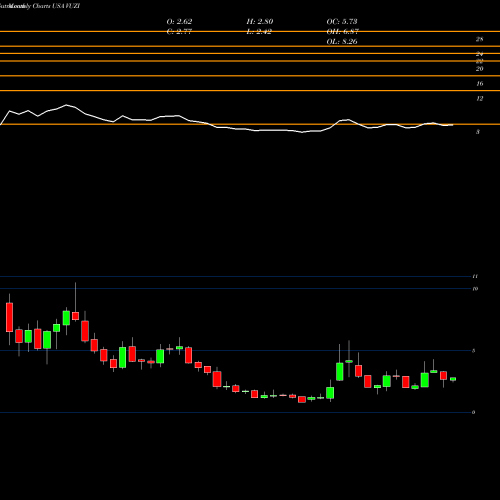Click the '20' upper axis label

[479, 69]
